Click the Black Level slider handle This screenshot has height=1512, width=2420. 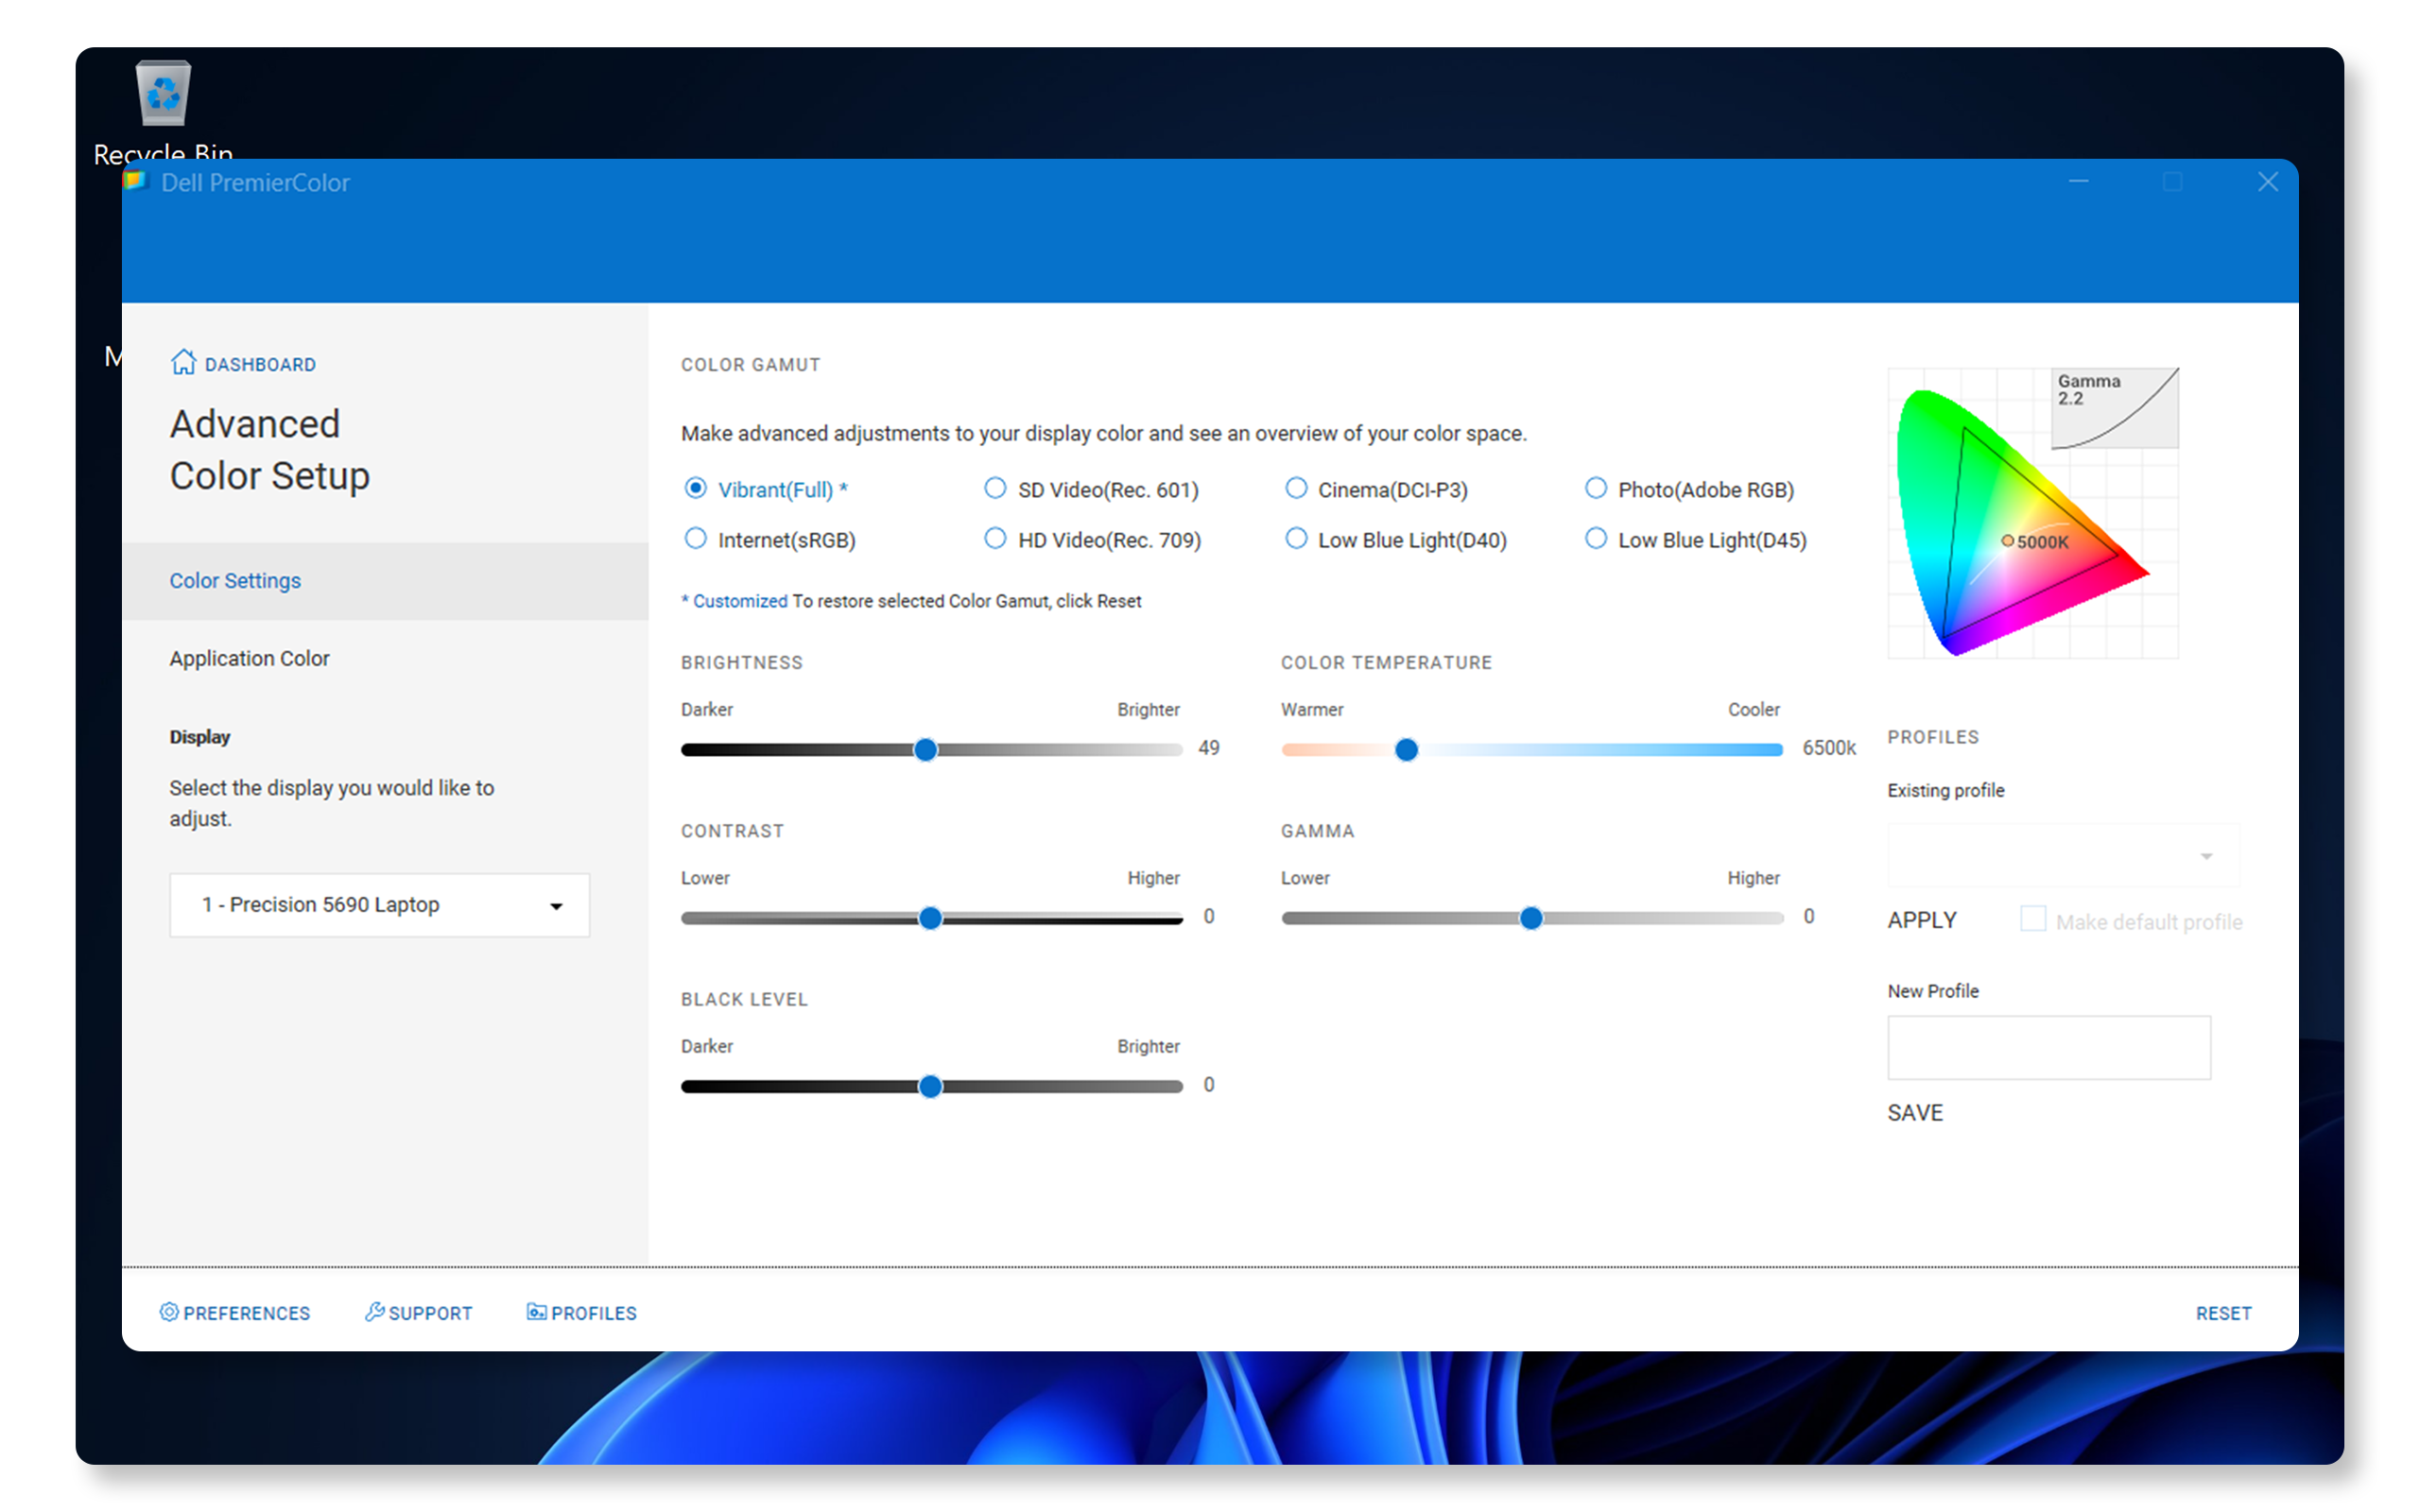931,1086
